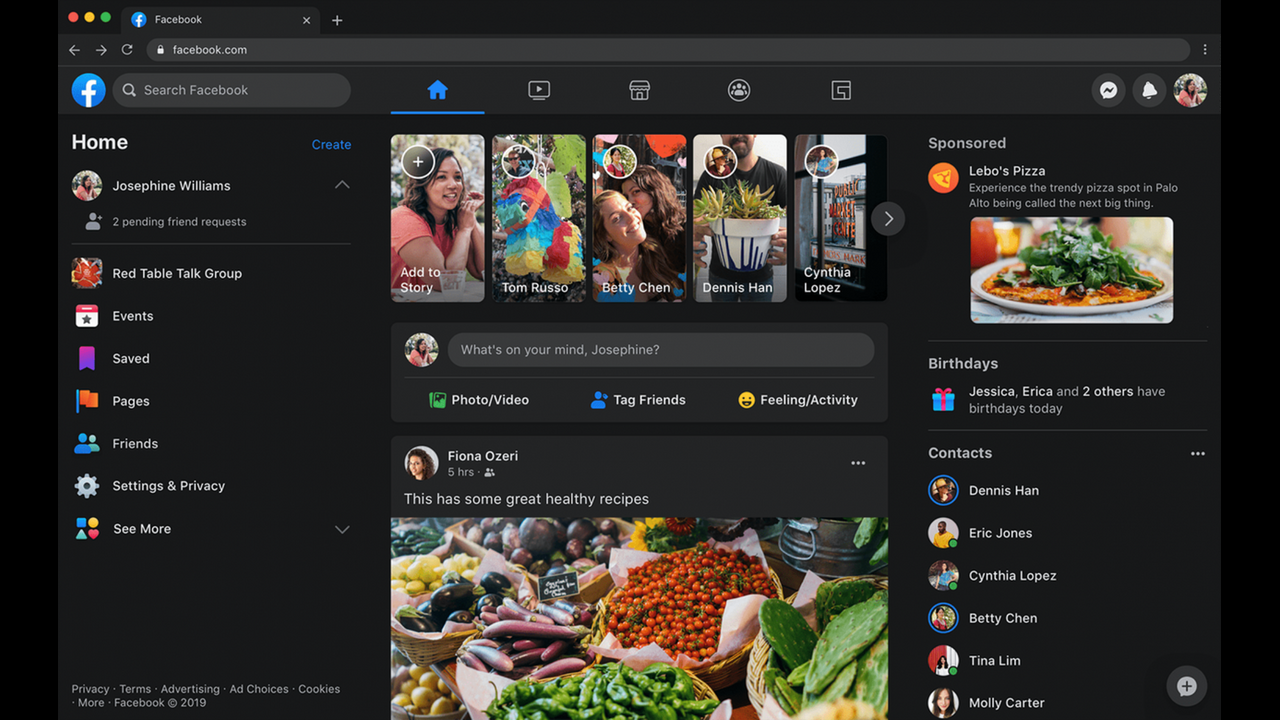Image resolution: width=1280 pixels, height=720 pixels.
Task: Click the Create link
Action: [x=331, y=144]
